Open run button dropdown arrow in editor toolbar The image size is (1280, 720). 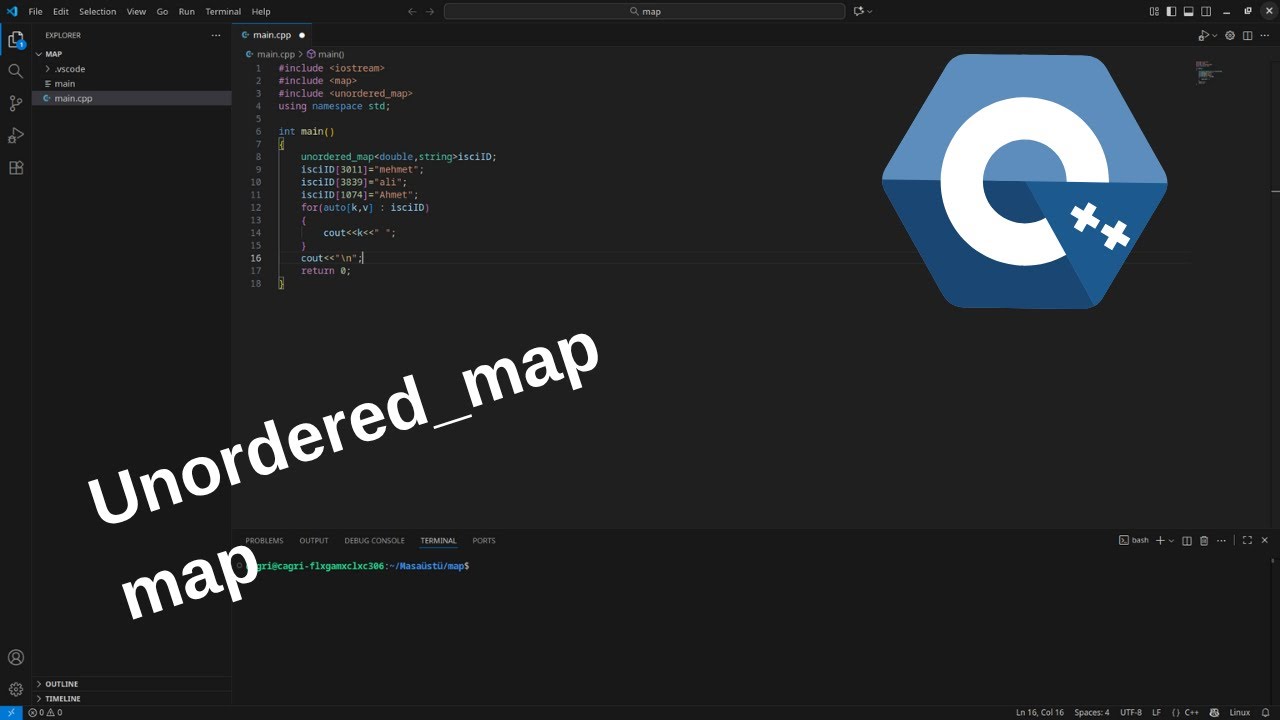click(1215, 36)
